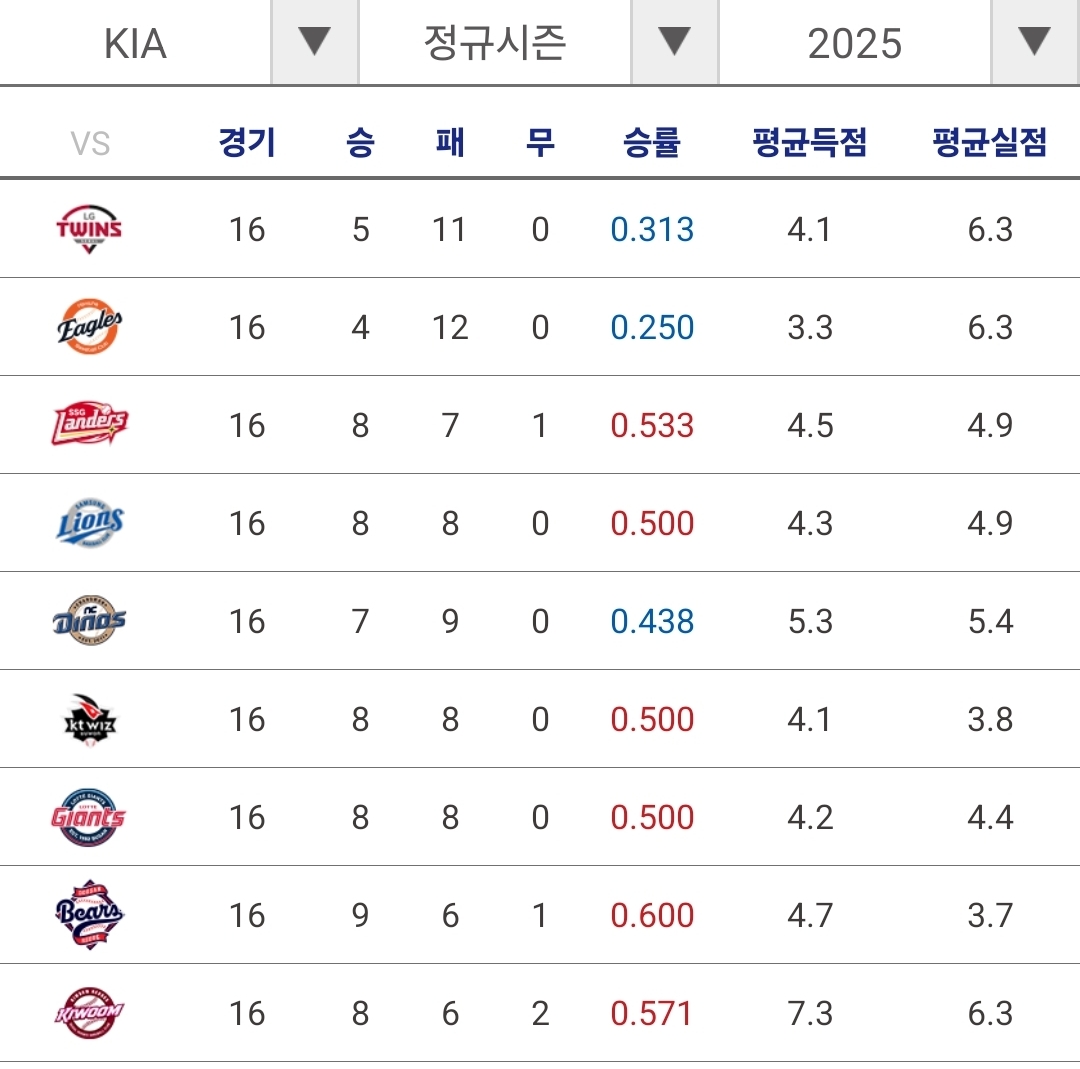Click the 0.250 win rate for Eagles

coord(652,327)
